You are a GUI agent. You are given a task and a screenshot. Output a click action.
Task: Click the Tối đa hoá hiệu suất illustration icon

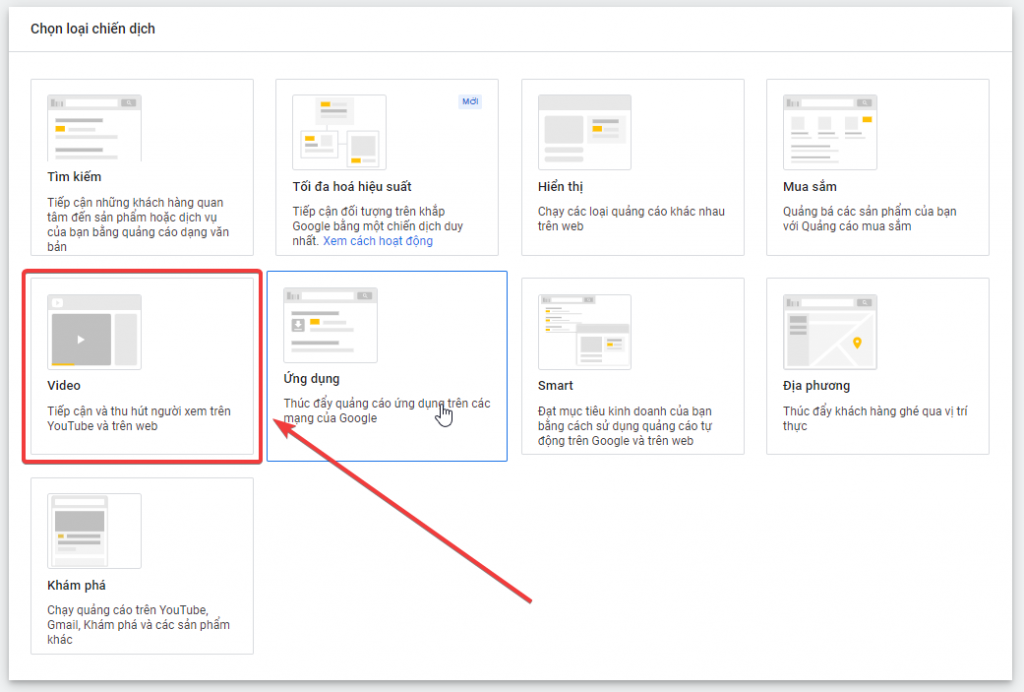point(339,132)
